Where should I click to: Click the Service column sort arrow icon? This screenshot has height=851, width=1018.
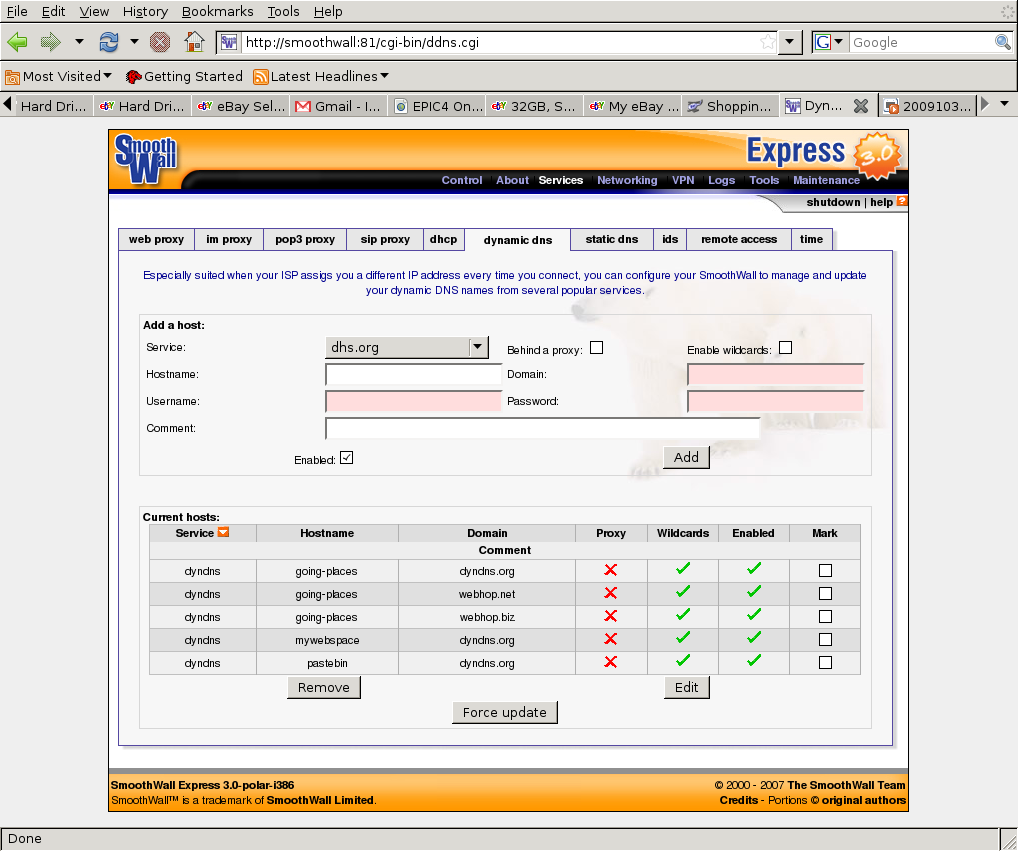click(223, 532)
